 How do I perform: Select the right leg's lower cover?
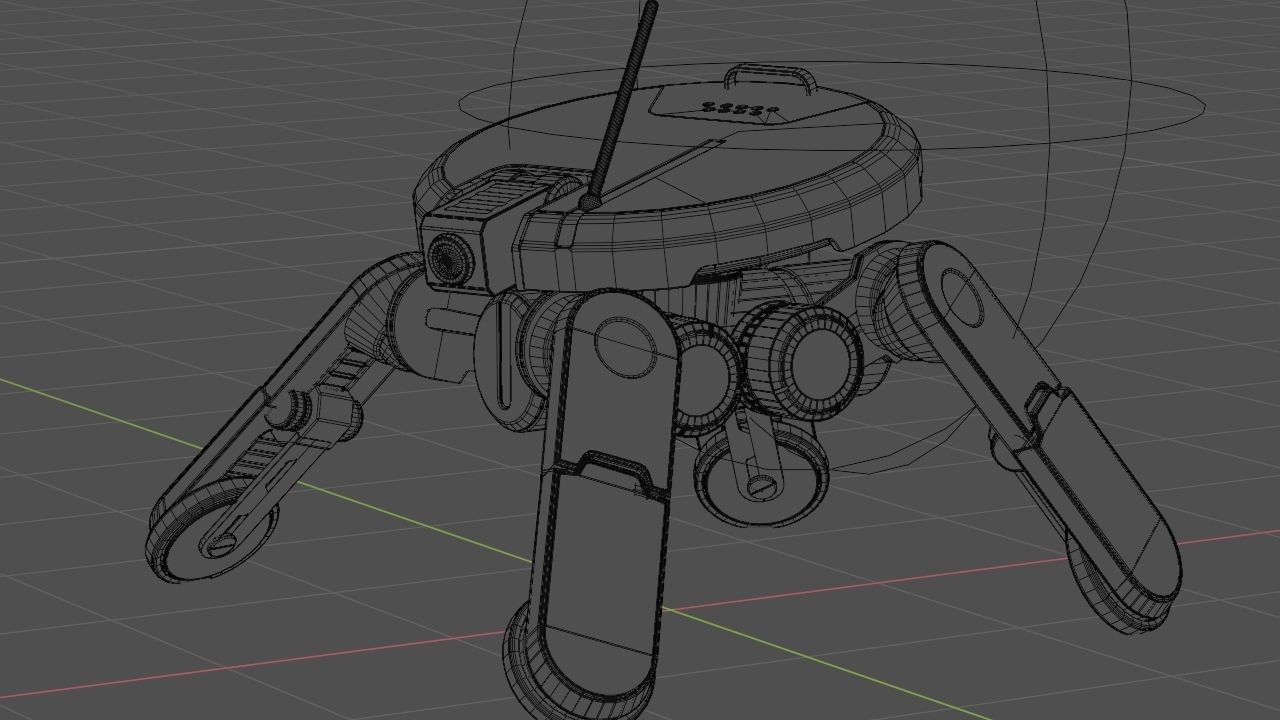(1102, 494)
